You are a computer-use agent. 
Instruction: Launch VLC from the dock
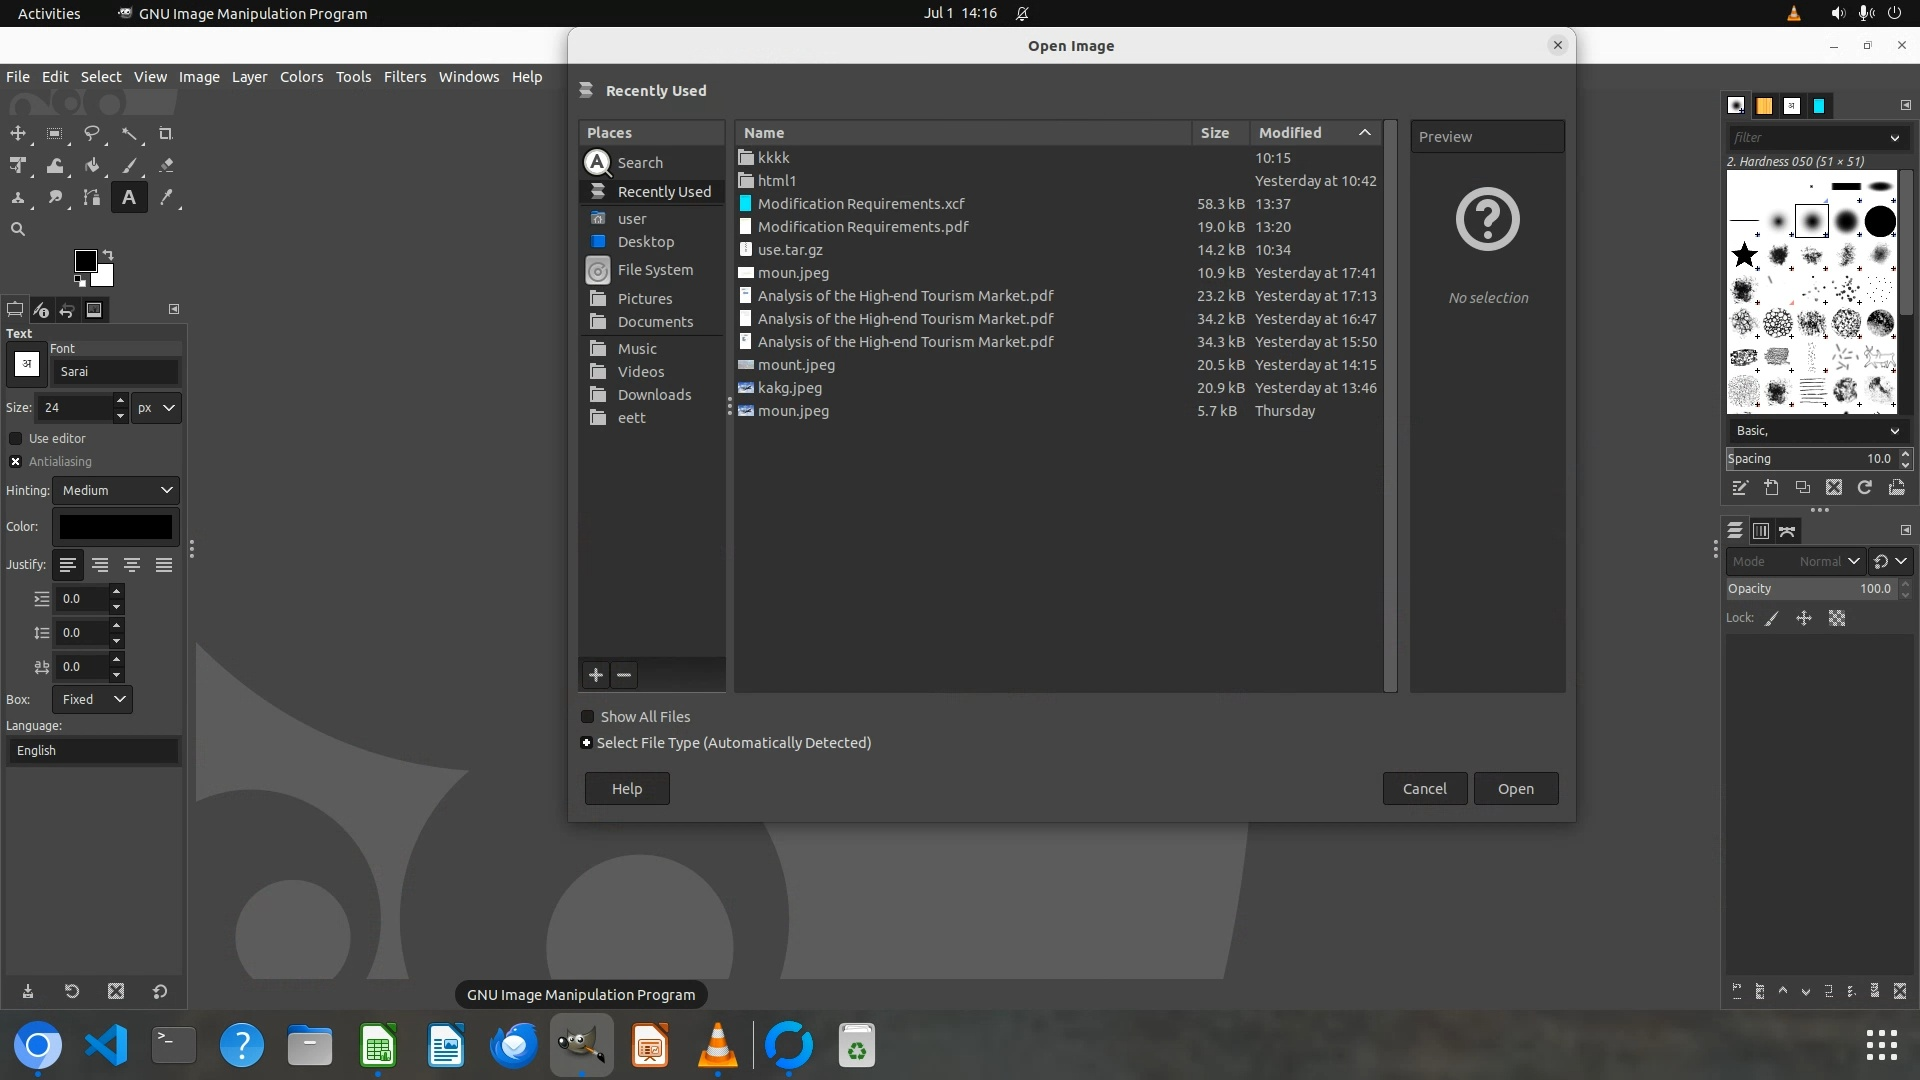[x=717, y=1046]
